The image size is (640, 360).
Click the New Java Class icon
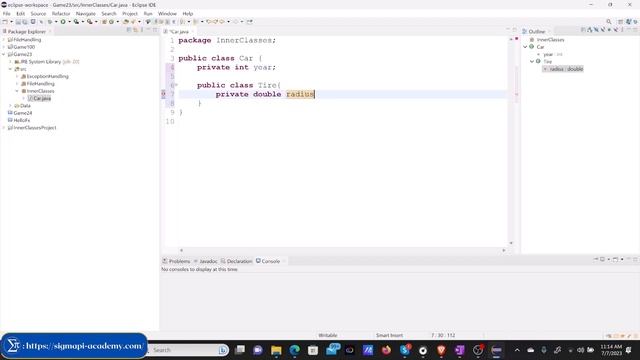[x=111, y=22]
